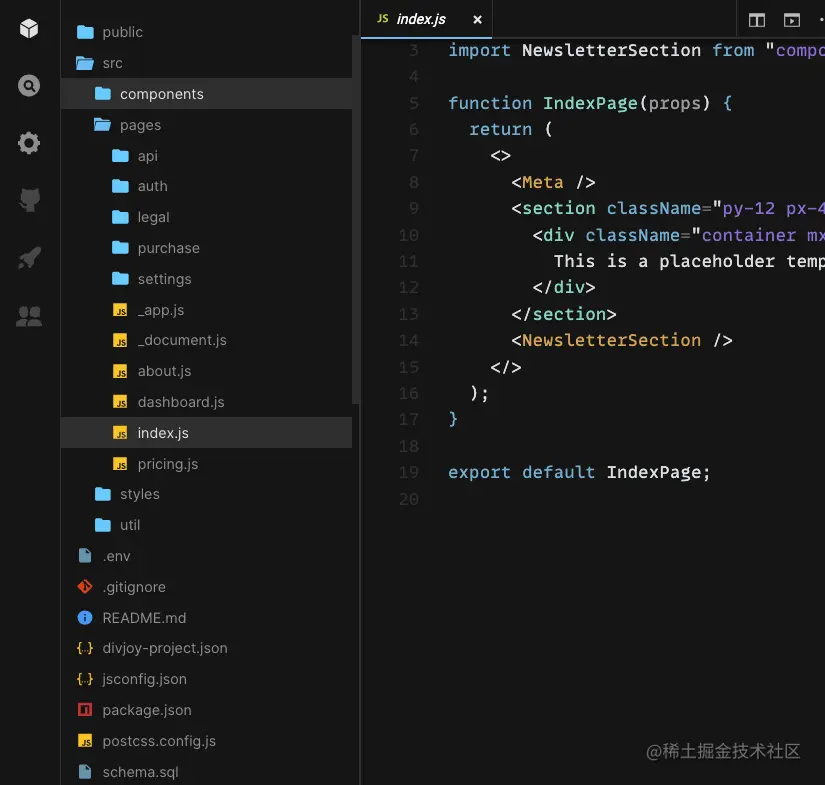Click the 'function IndexPage(props)' code line

(590, 103)
